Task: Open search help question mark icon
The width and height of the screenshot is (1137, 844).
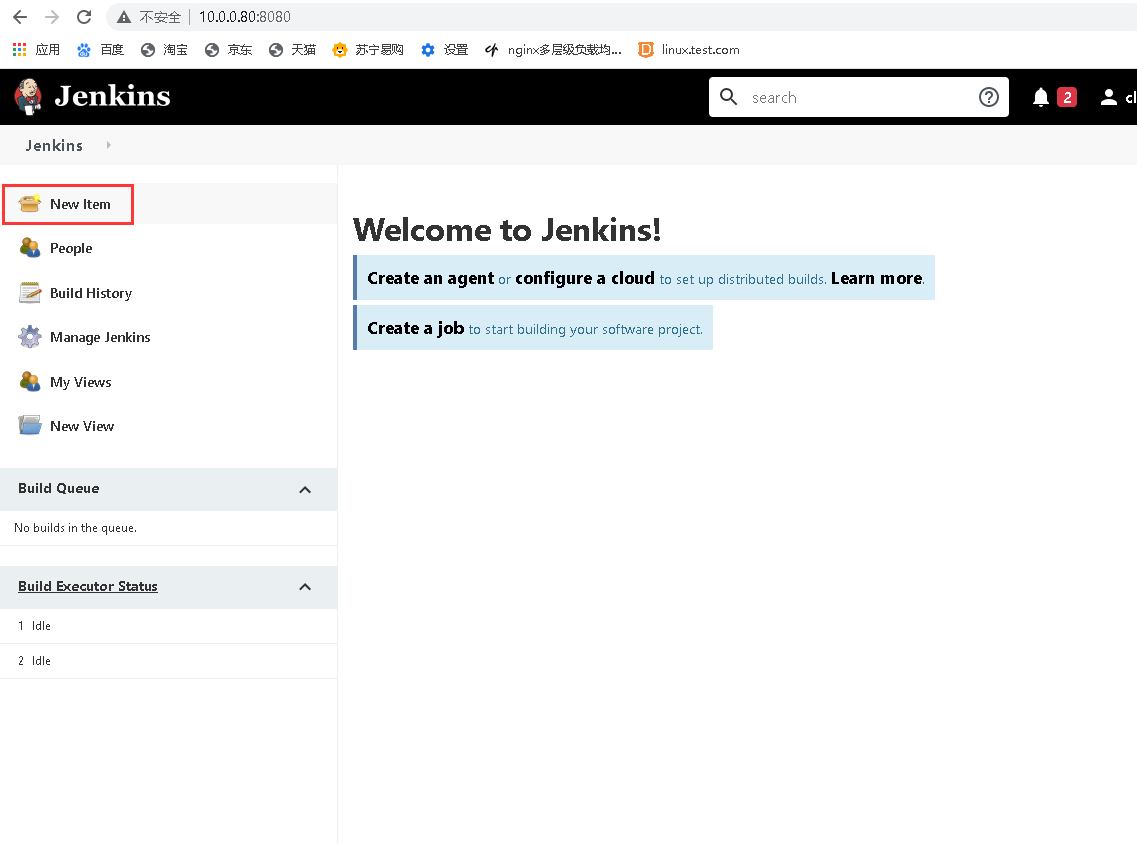Action: pyautogui.click(x=989, y=97)
